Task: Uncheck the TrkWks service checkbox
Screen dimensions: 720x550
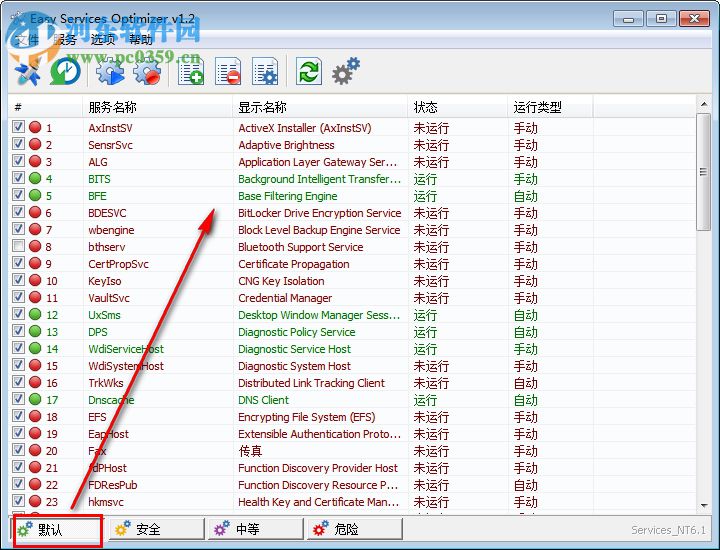Action: click(x=18, y=382)
